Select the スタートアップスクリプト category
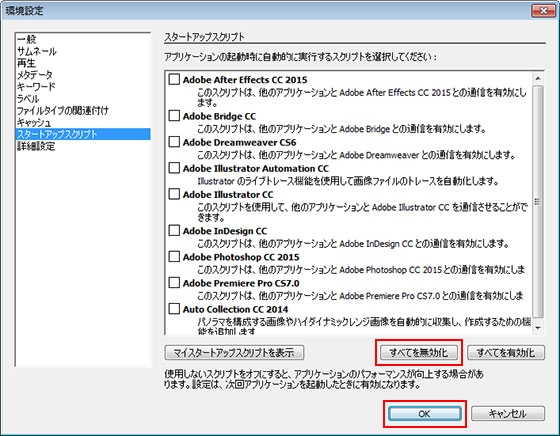The width and height of the screenshot is (560, 436). coord(83,134)
